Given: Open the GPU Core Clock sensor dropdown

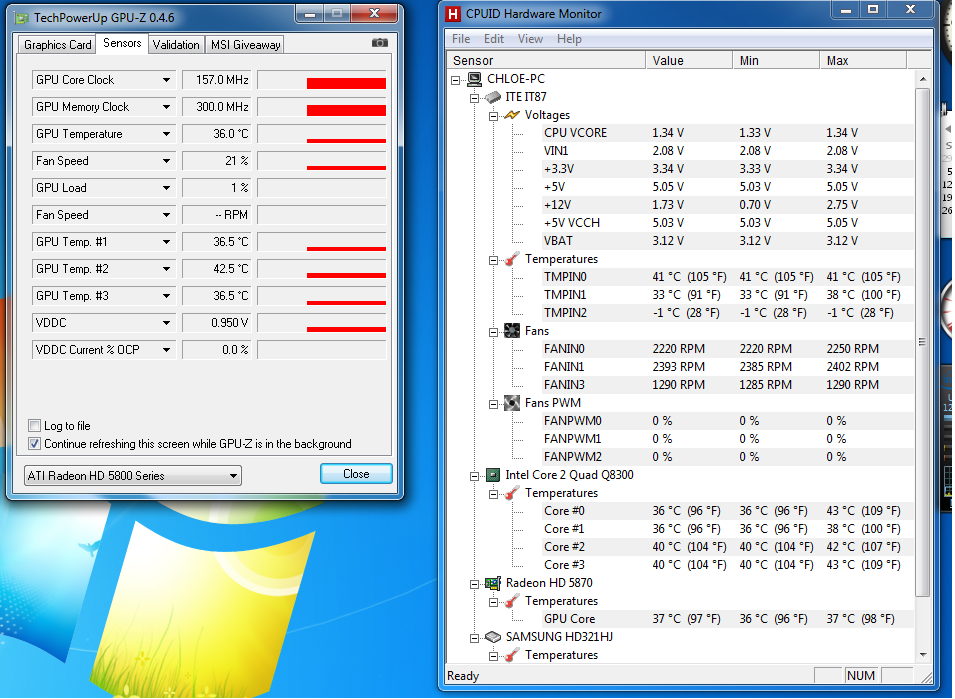Looking at the screenshot, I should (166, 80).
